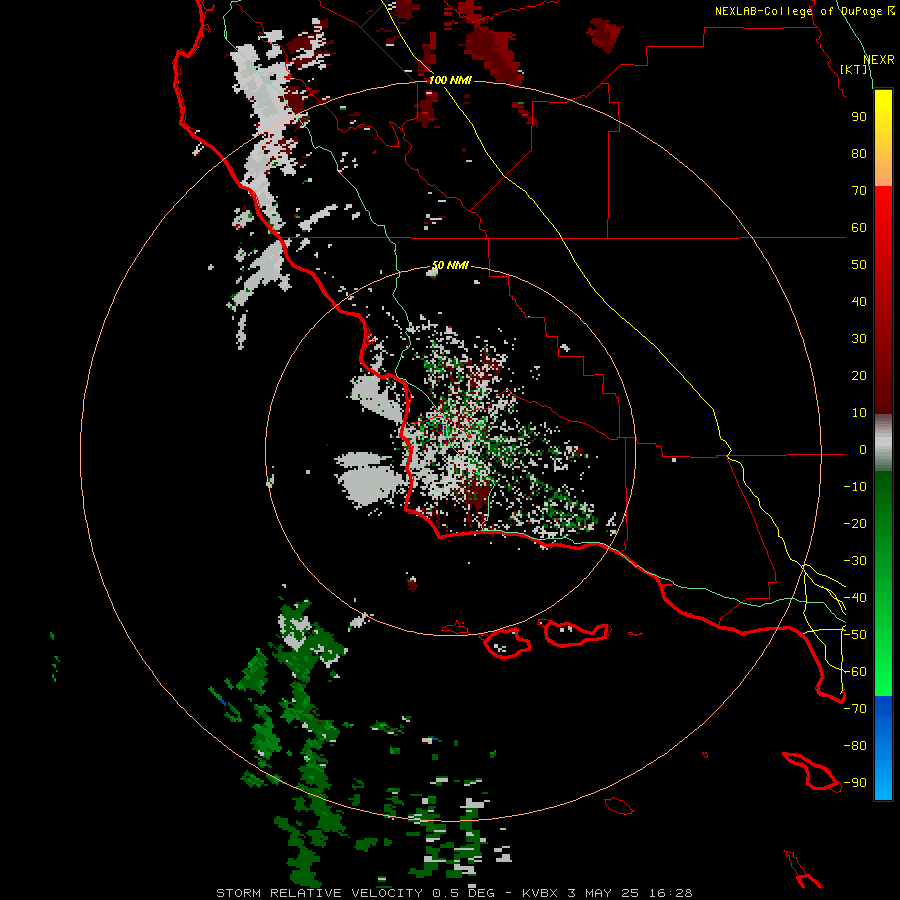Select the -30 value on the velocity scale
Screen dimensions: 900x900
tap(855, 561)
